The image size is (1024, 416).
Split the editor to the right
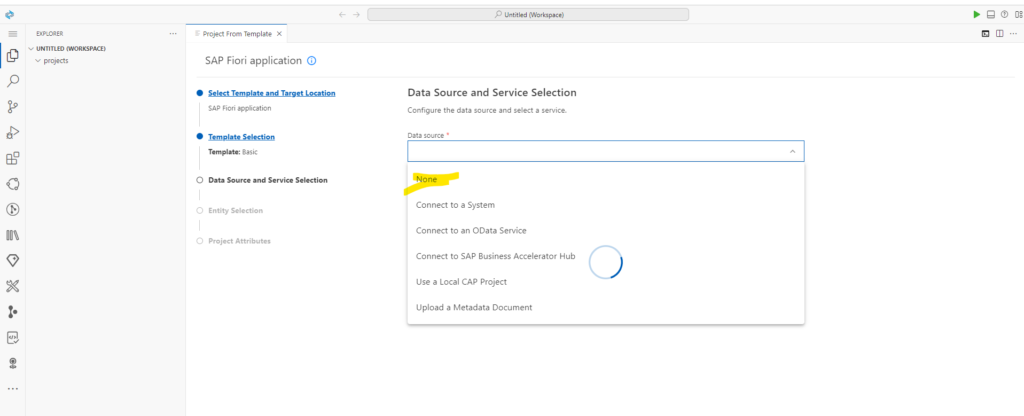(1000, 33)
